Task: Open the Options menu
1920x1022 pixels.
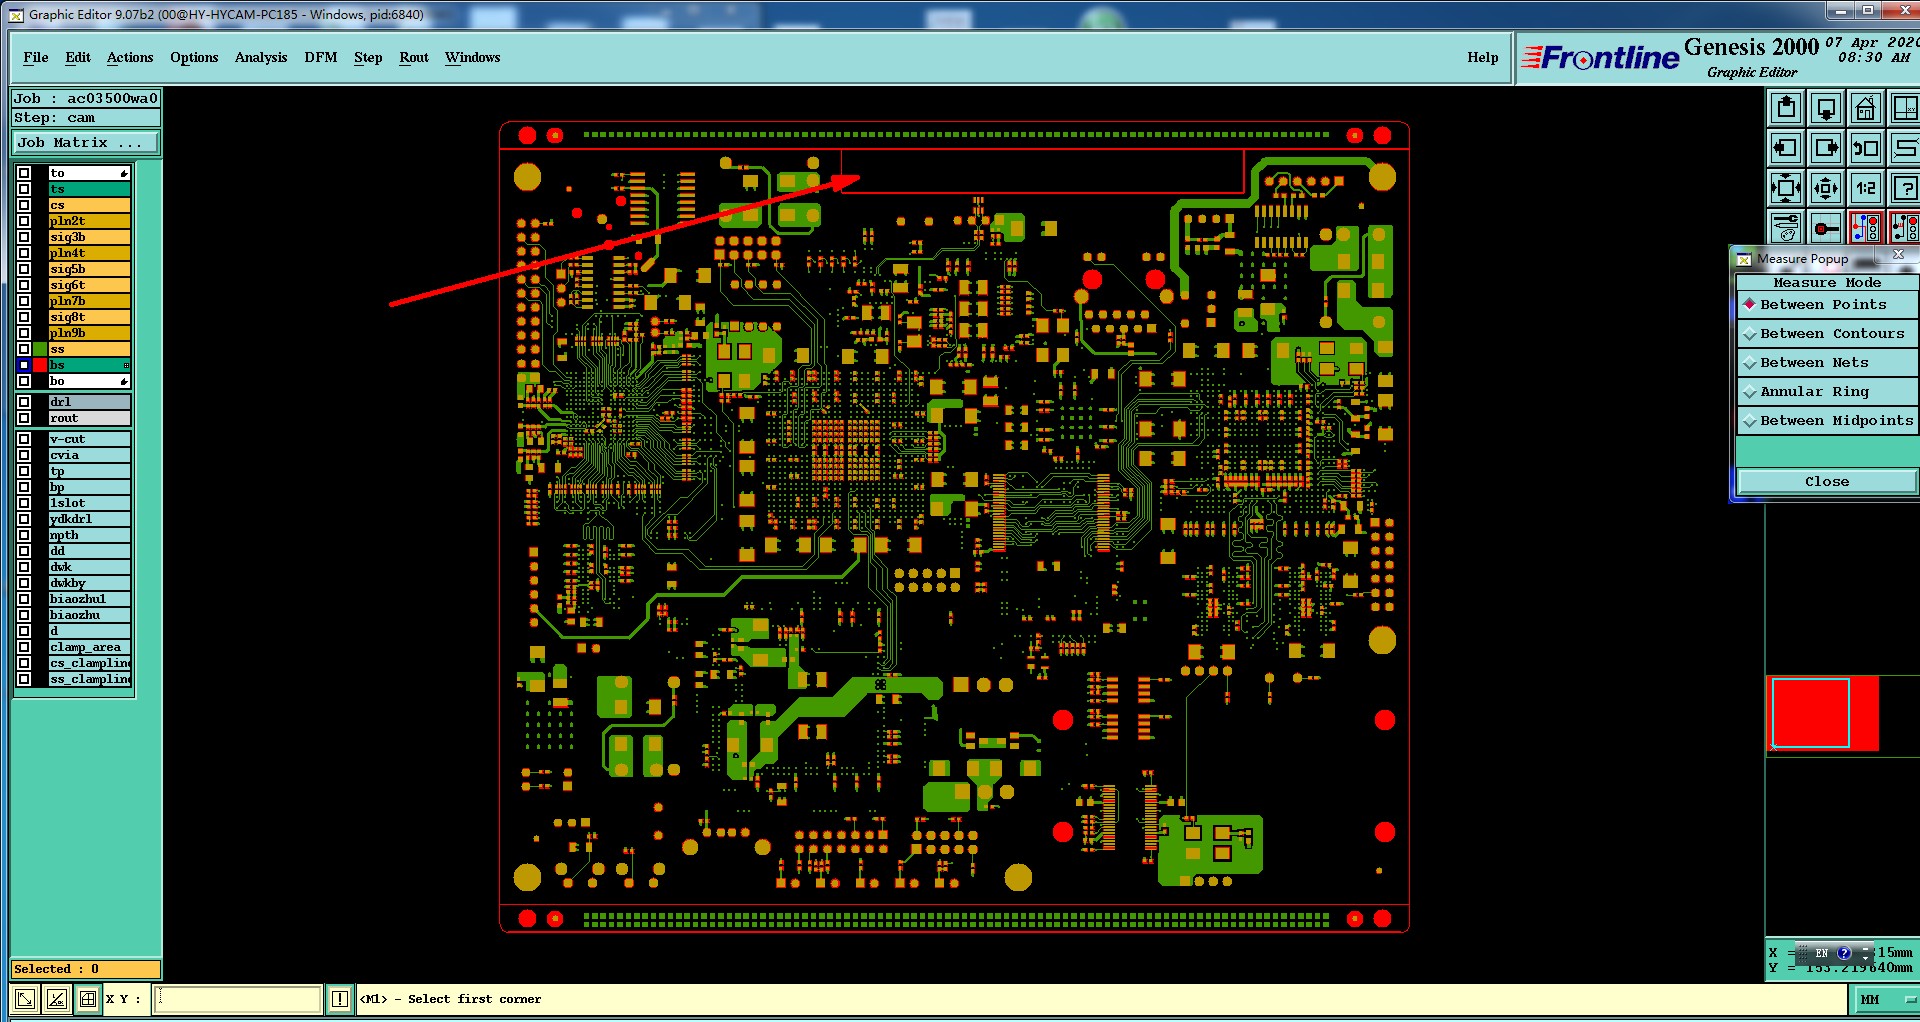Action: click(194, 57)
